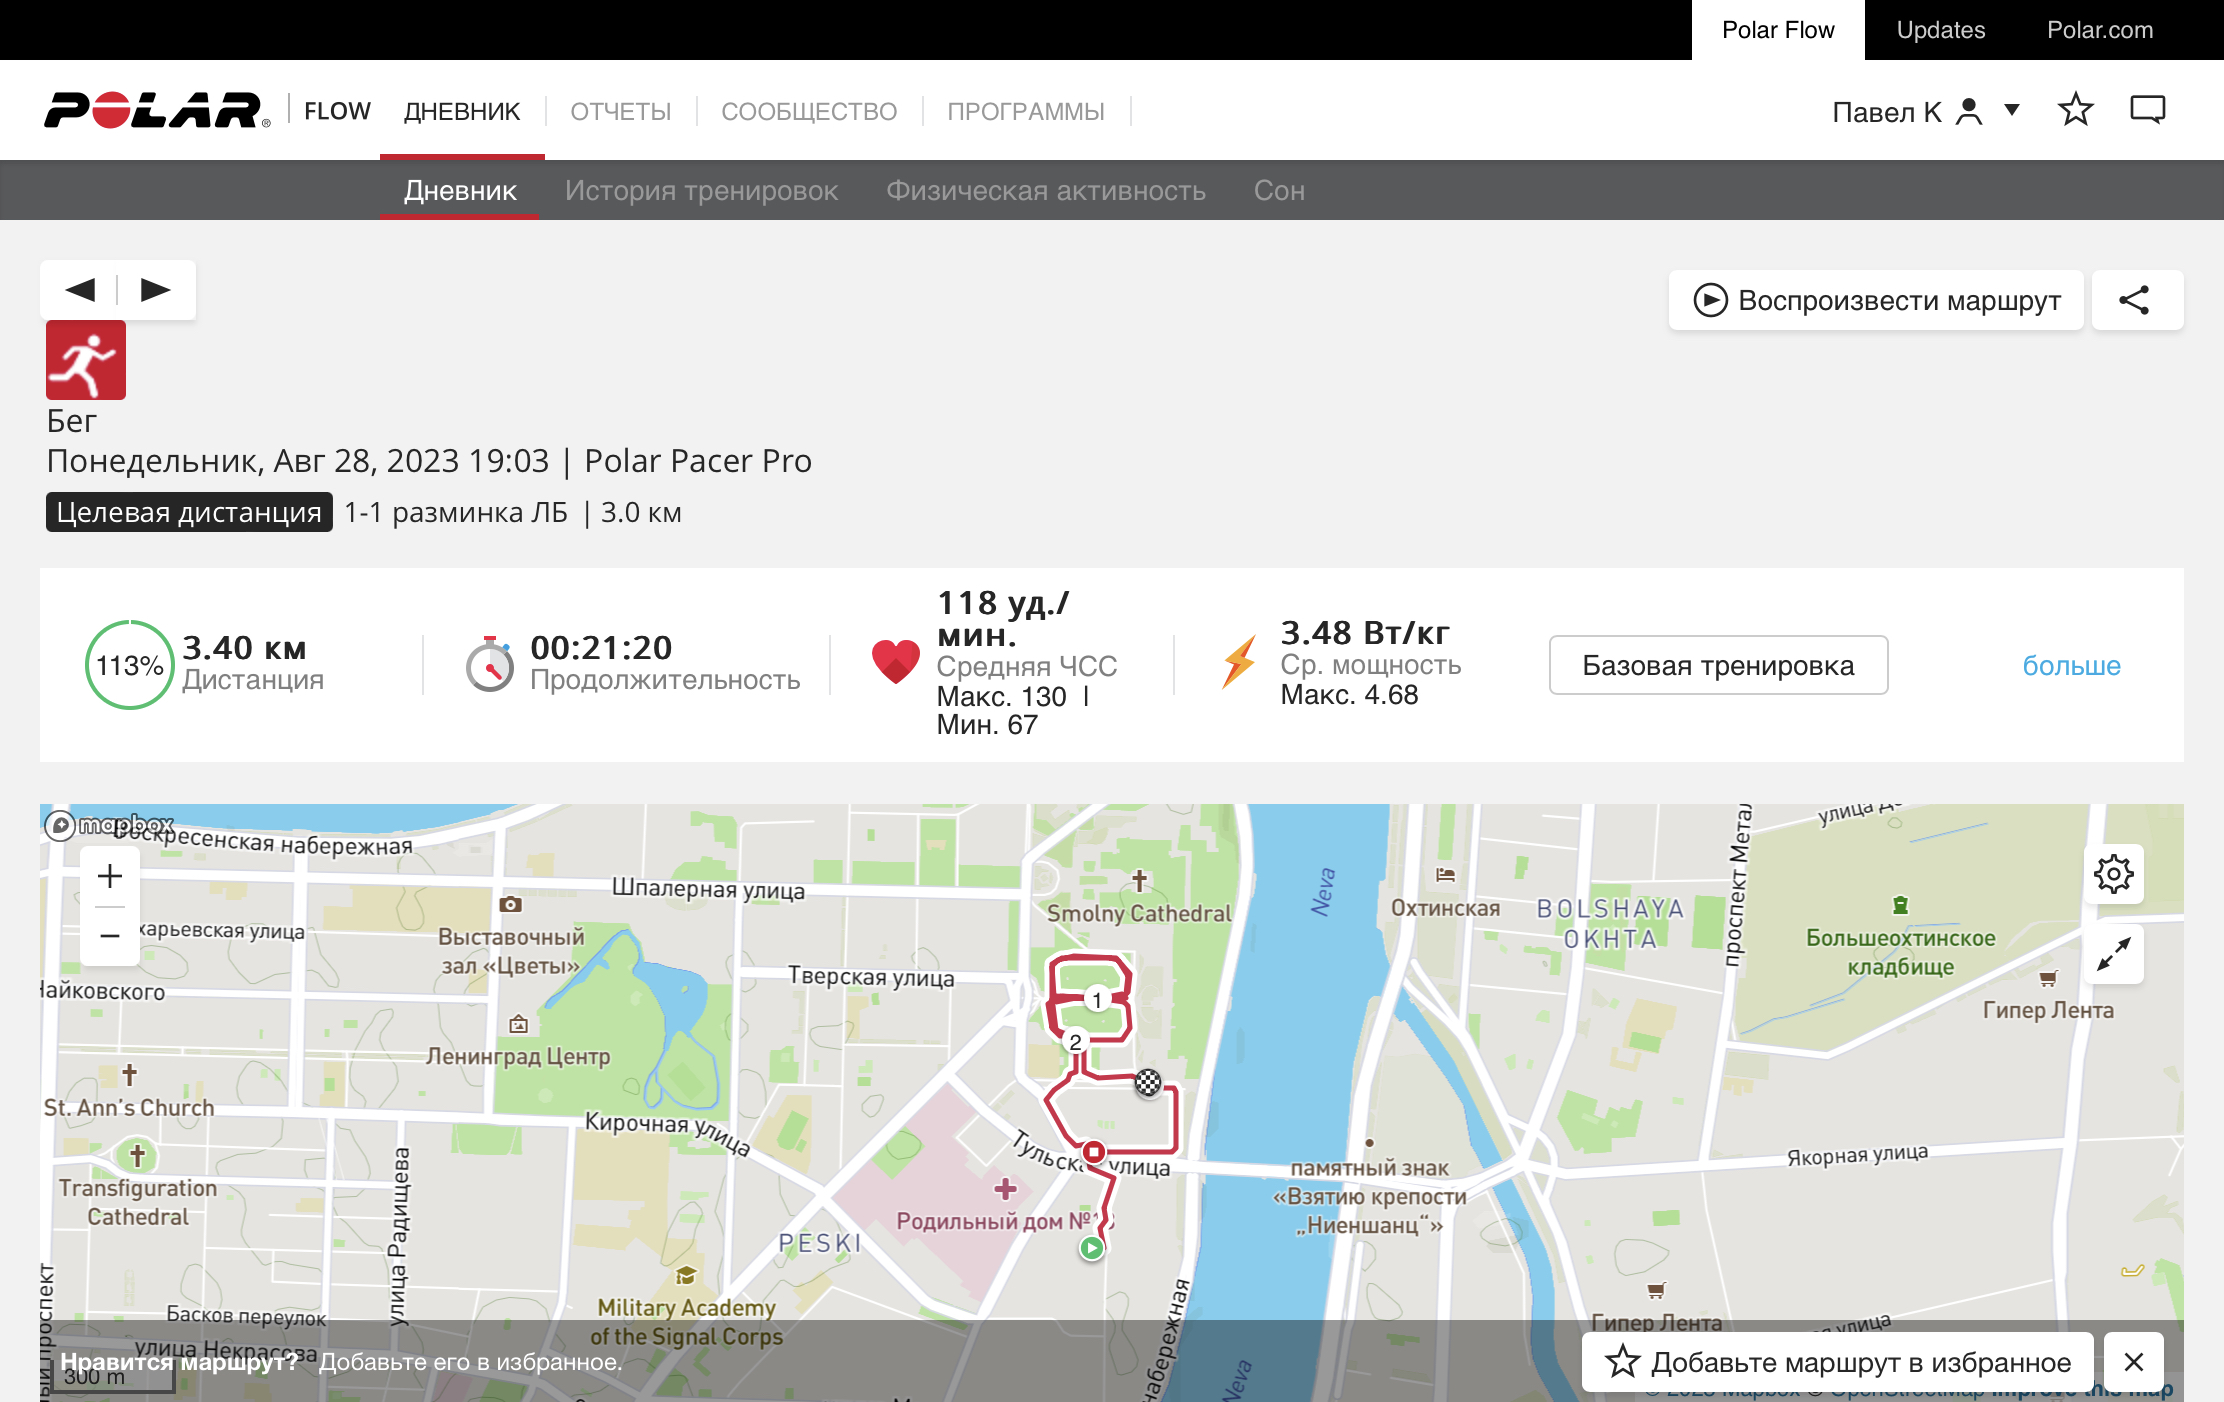The width and height of the screenshot is (2224, 1402).
Task: Click the Павел К username
Action: [1886, 112]
